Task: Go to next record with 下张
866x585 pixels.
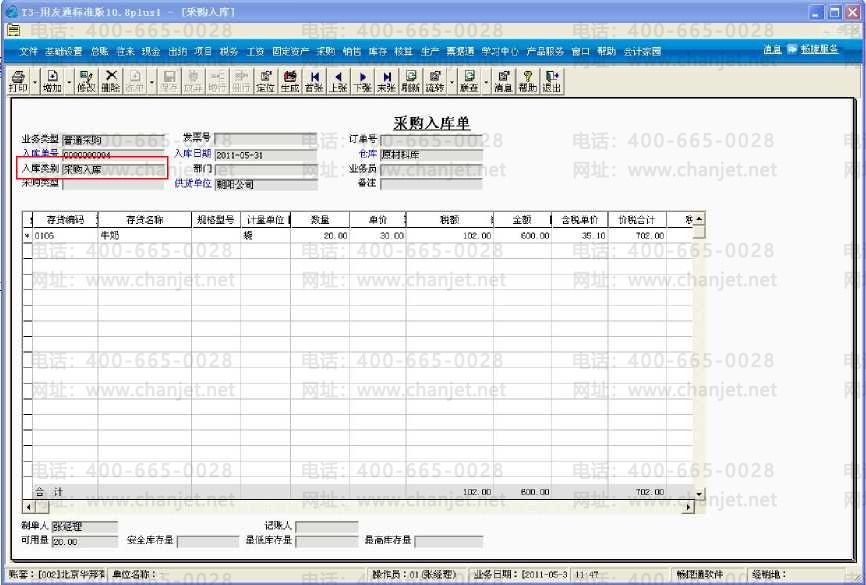Action: pyautogui.click(x=362, y=81)
